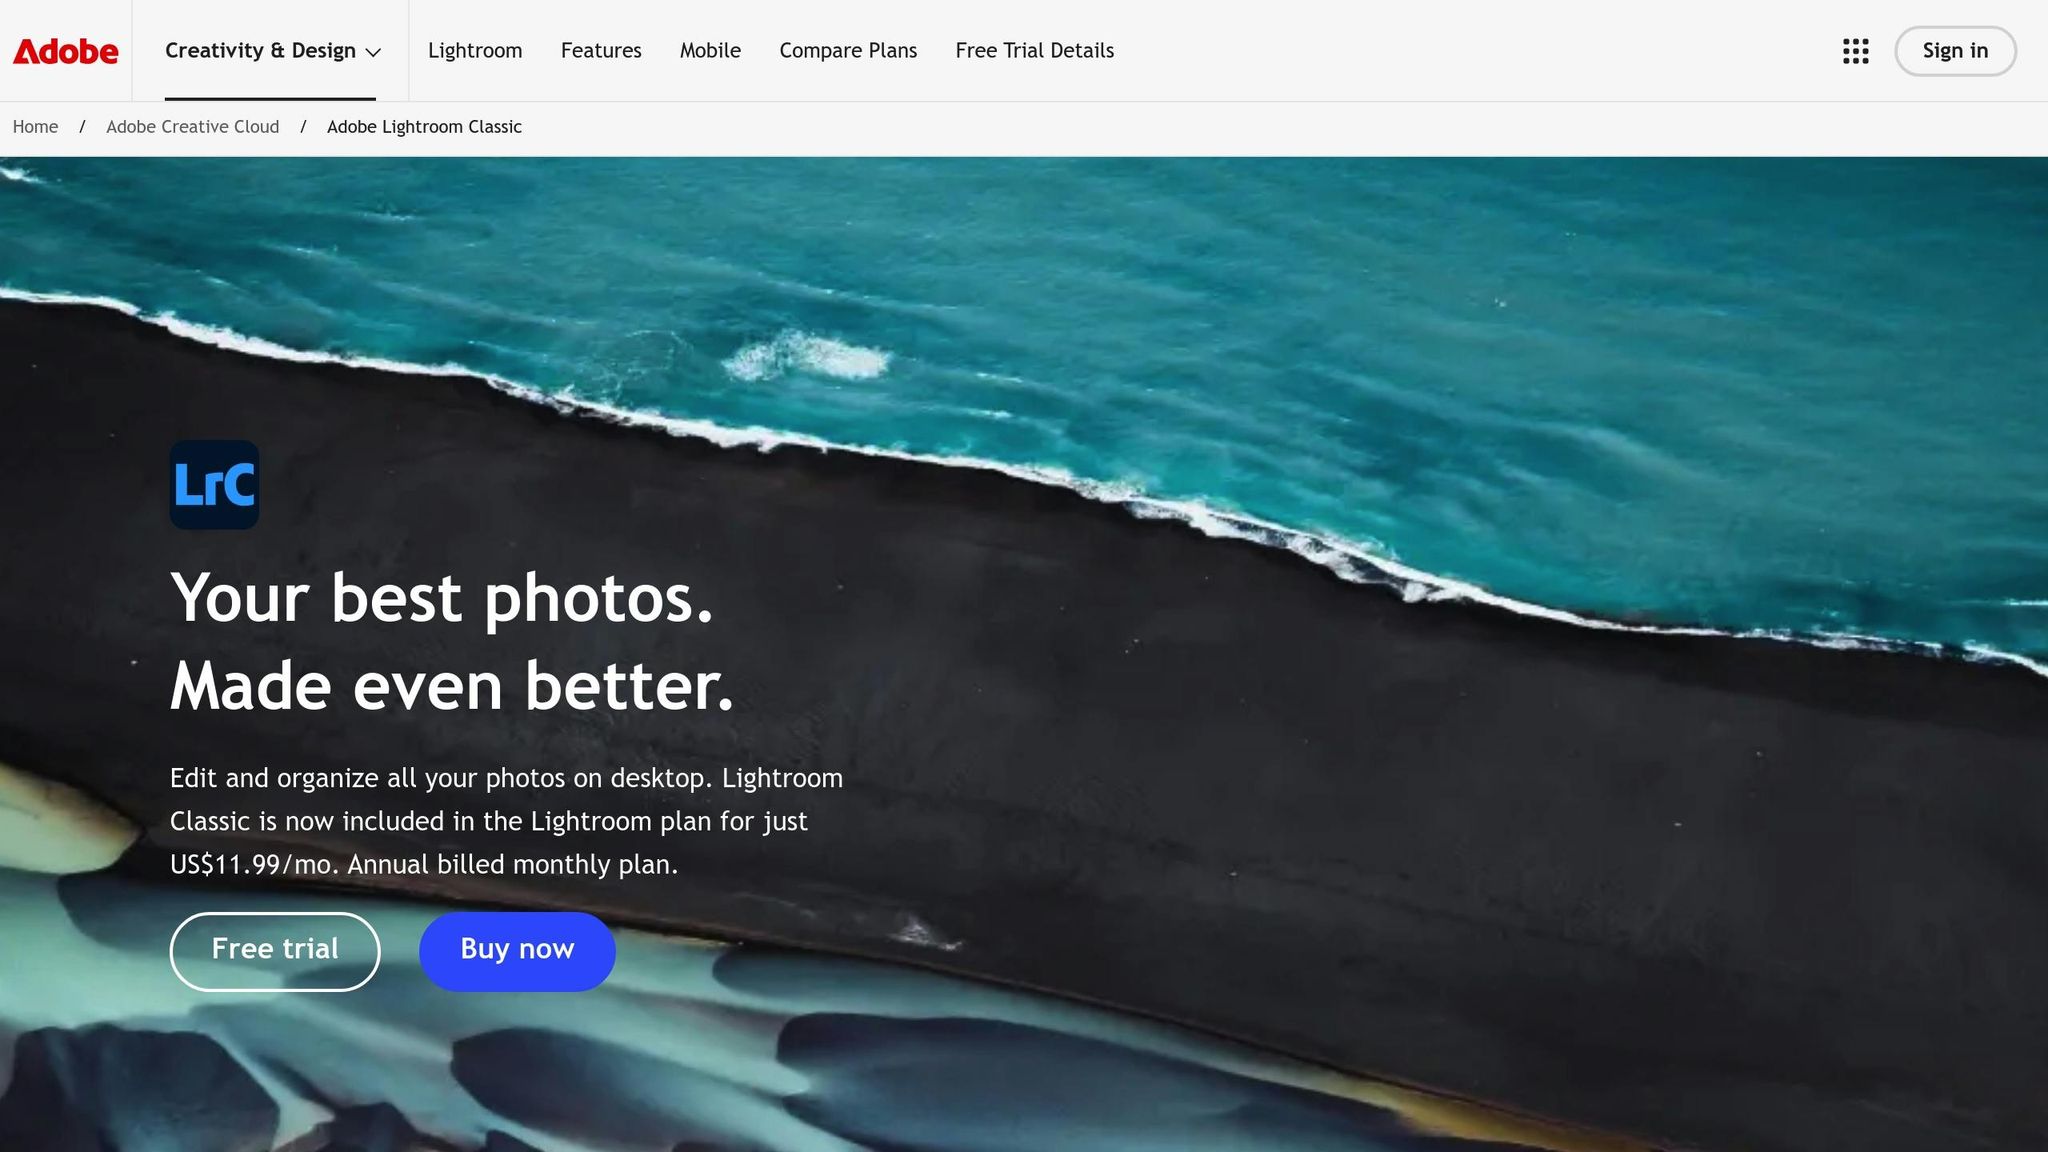The height and width of the screenshot is (1152, 2048).
Task: Start the Free trial button
Action: (x=275, y=951)
